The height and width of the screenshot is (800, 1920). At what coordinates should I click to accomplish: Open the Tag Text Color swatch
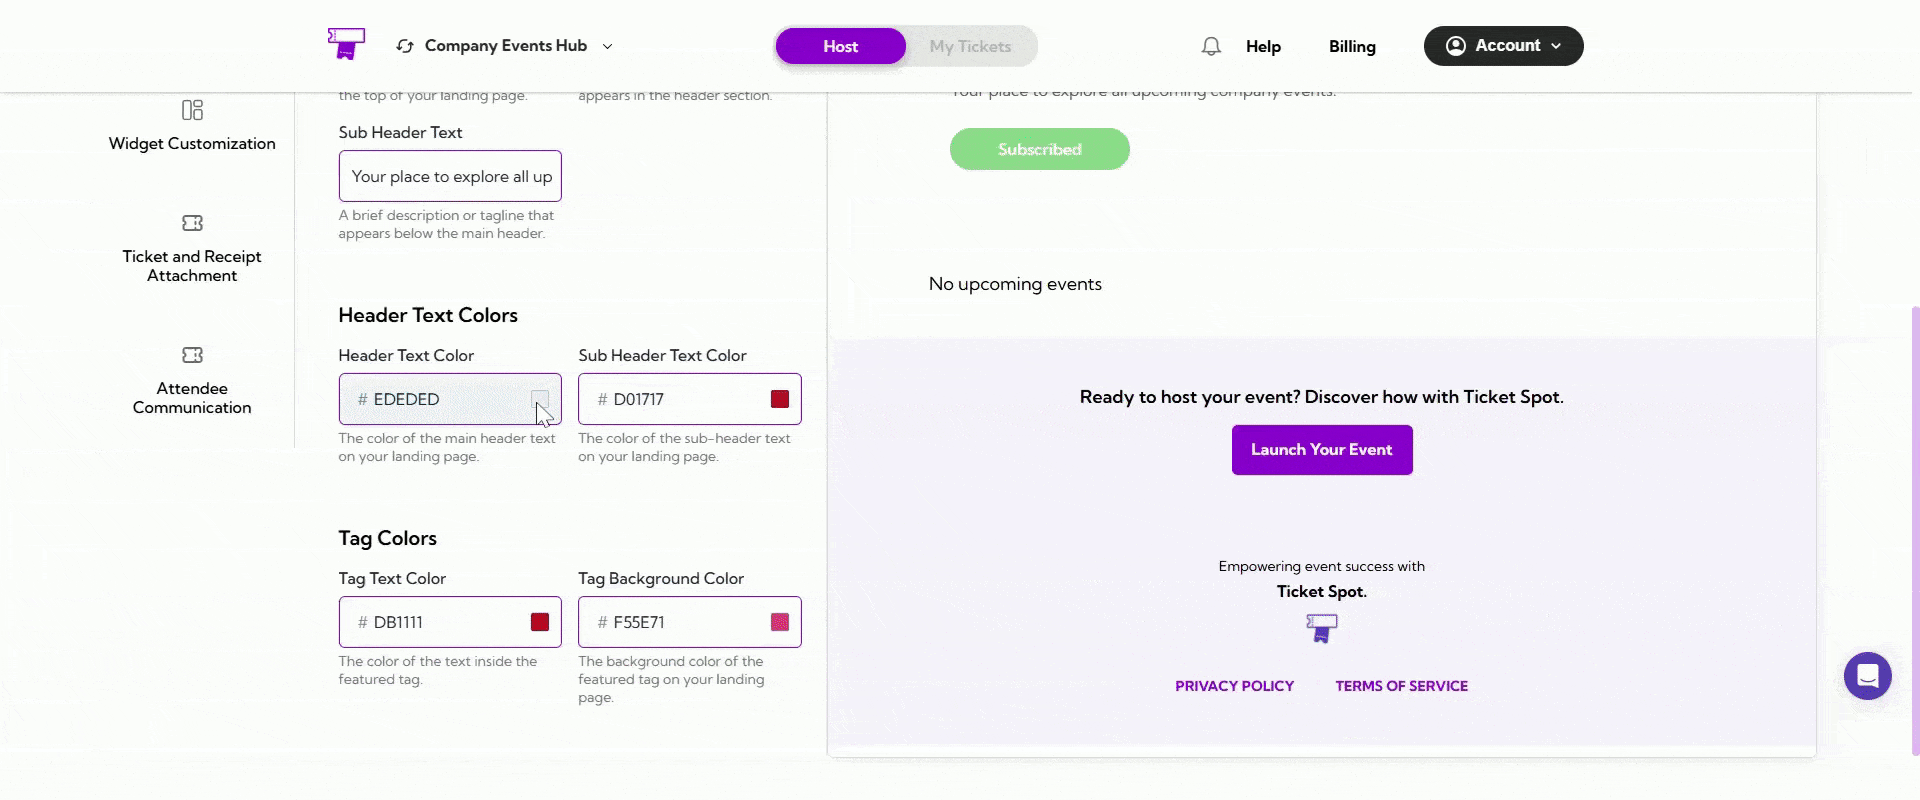[x=540, y=622]
